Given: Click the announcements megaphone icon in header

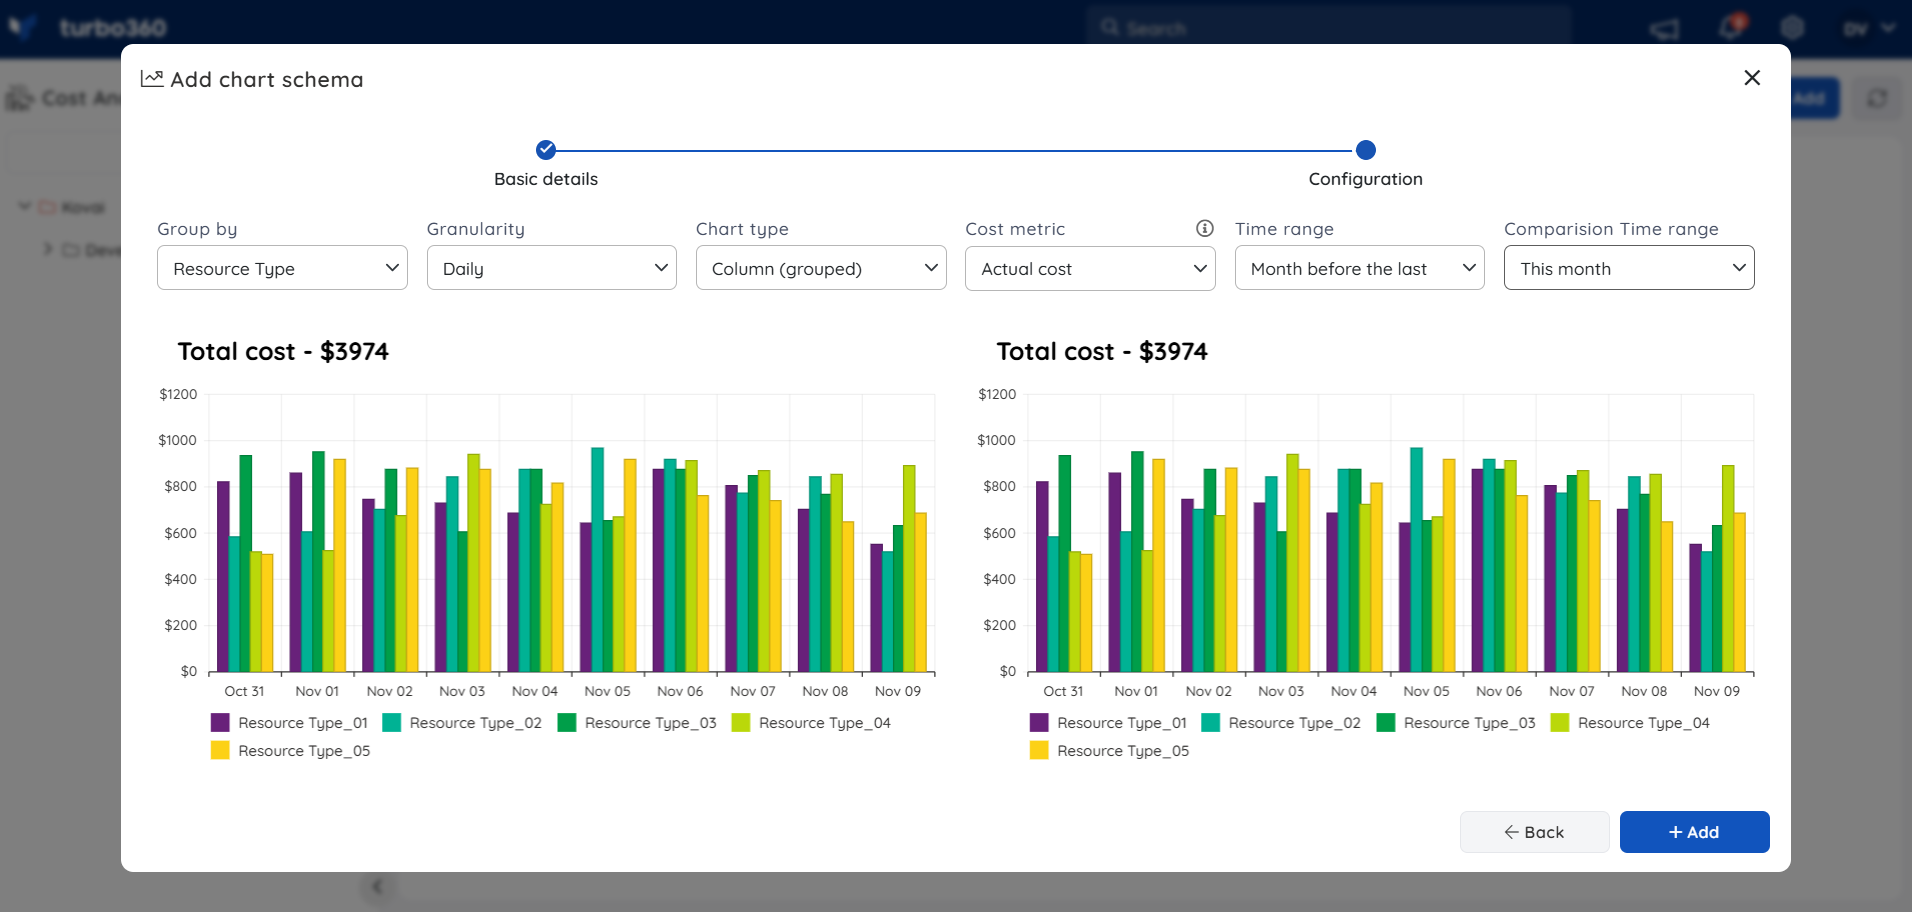Looking at the screenshot, I should (1665, 28).
